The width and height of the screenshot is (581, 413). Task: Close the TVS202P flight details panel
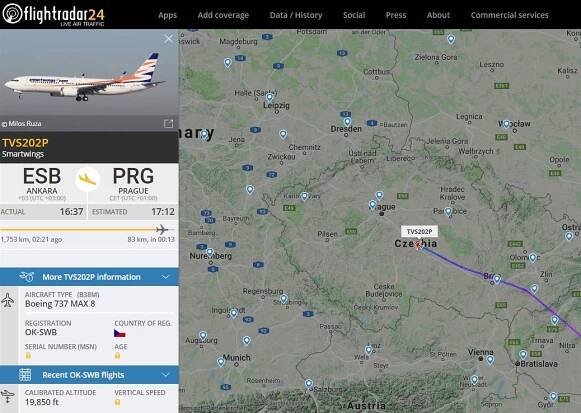169,39
